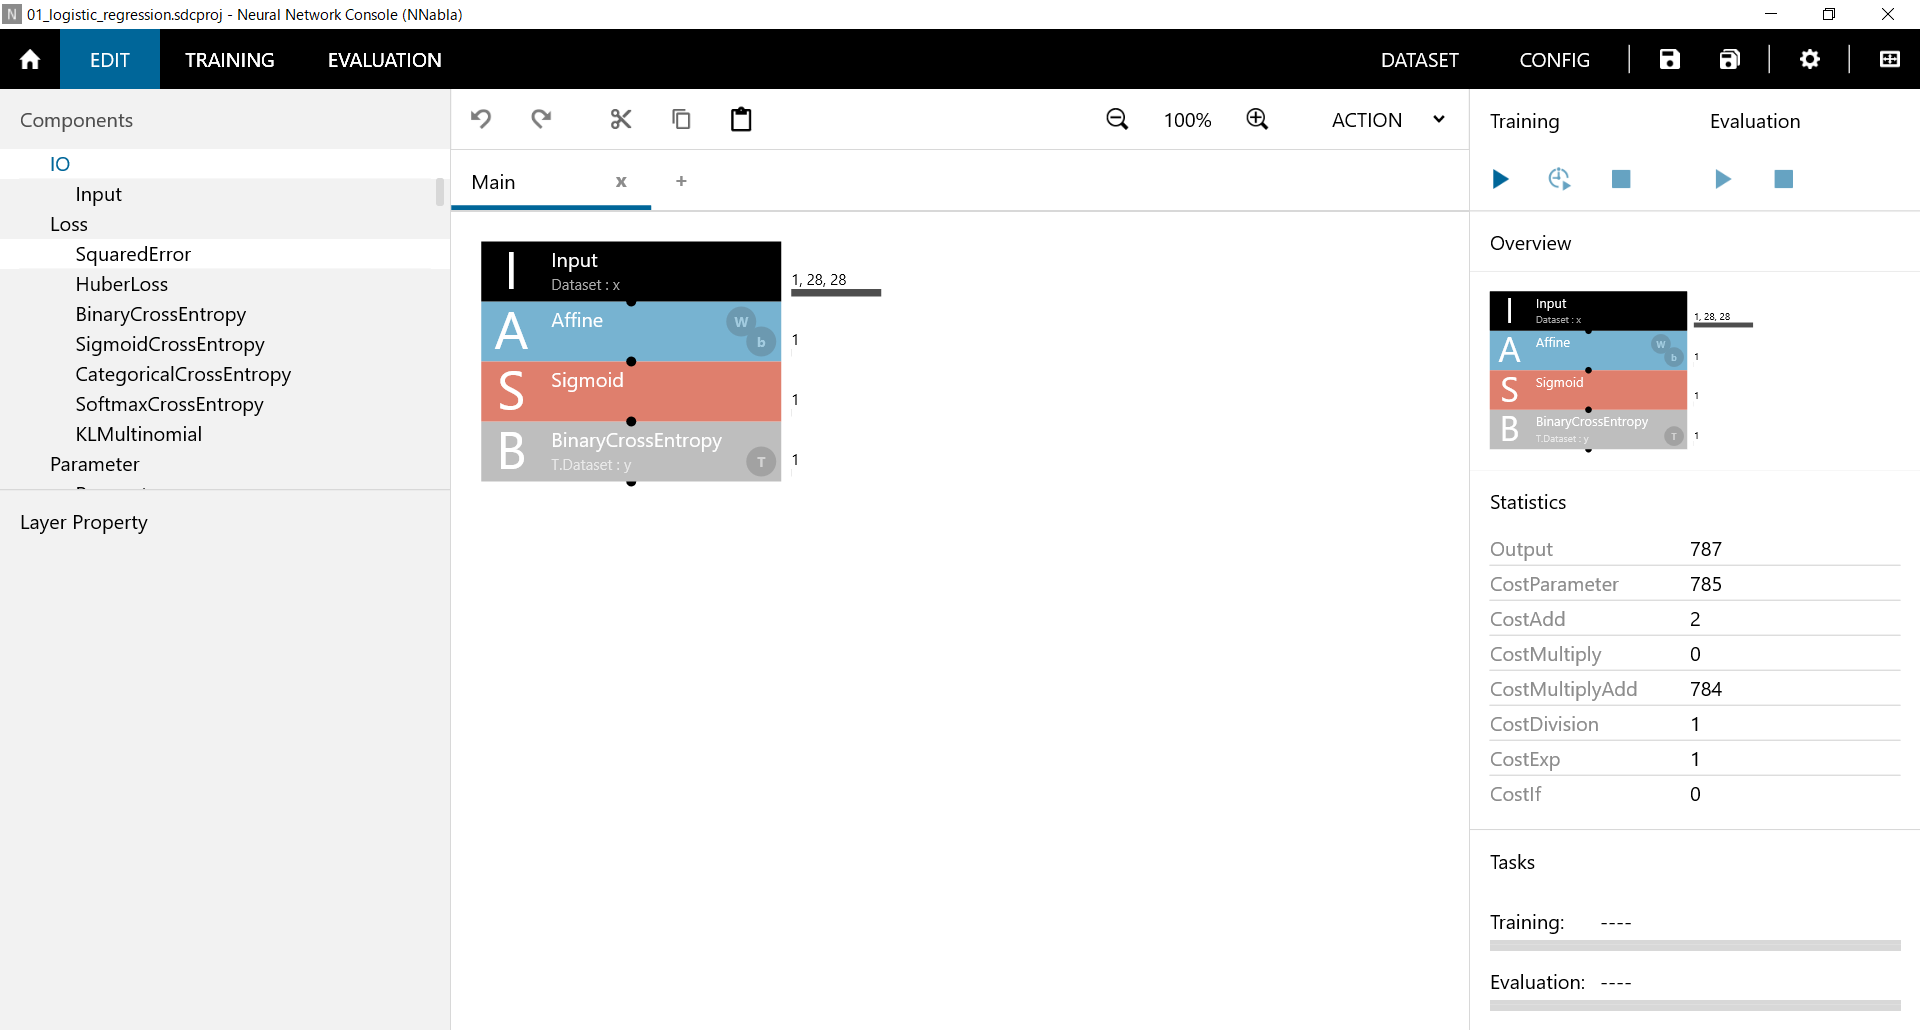Click the undo arrow icon
The image size is (1920, 1030).
(x=481, y=120)
